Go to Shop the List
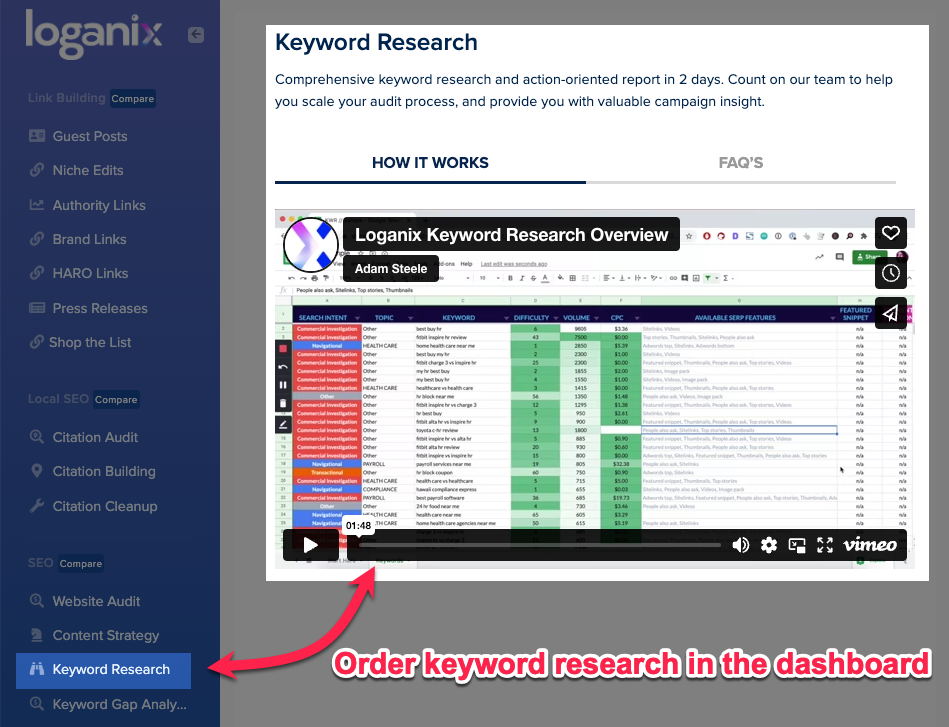Viewport: 949px width, 727px height. pos(90,342)
